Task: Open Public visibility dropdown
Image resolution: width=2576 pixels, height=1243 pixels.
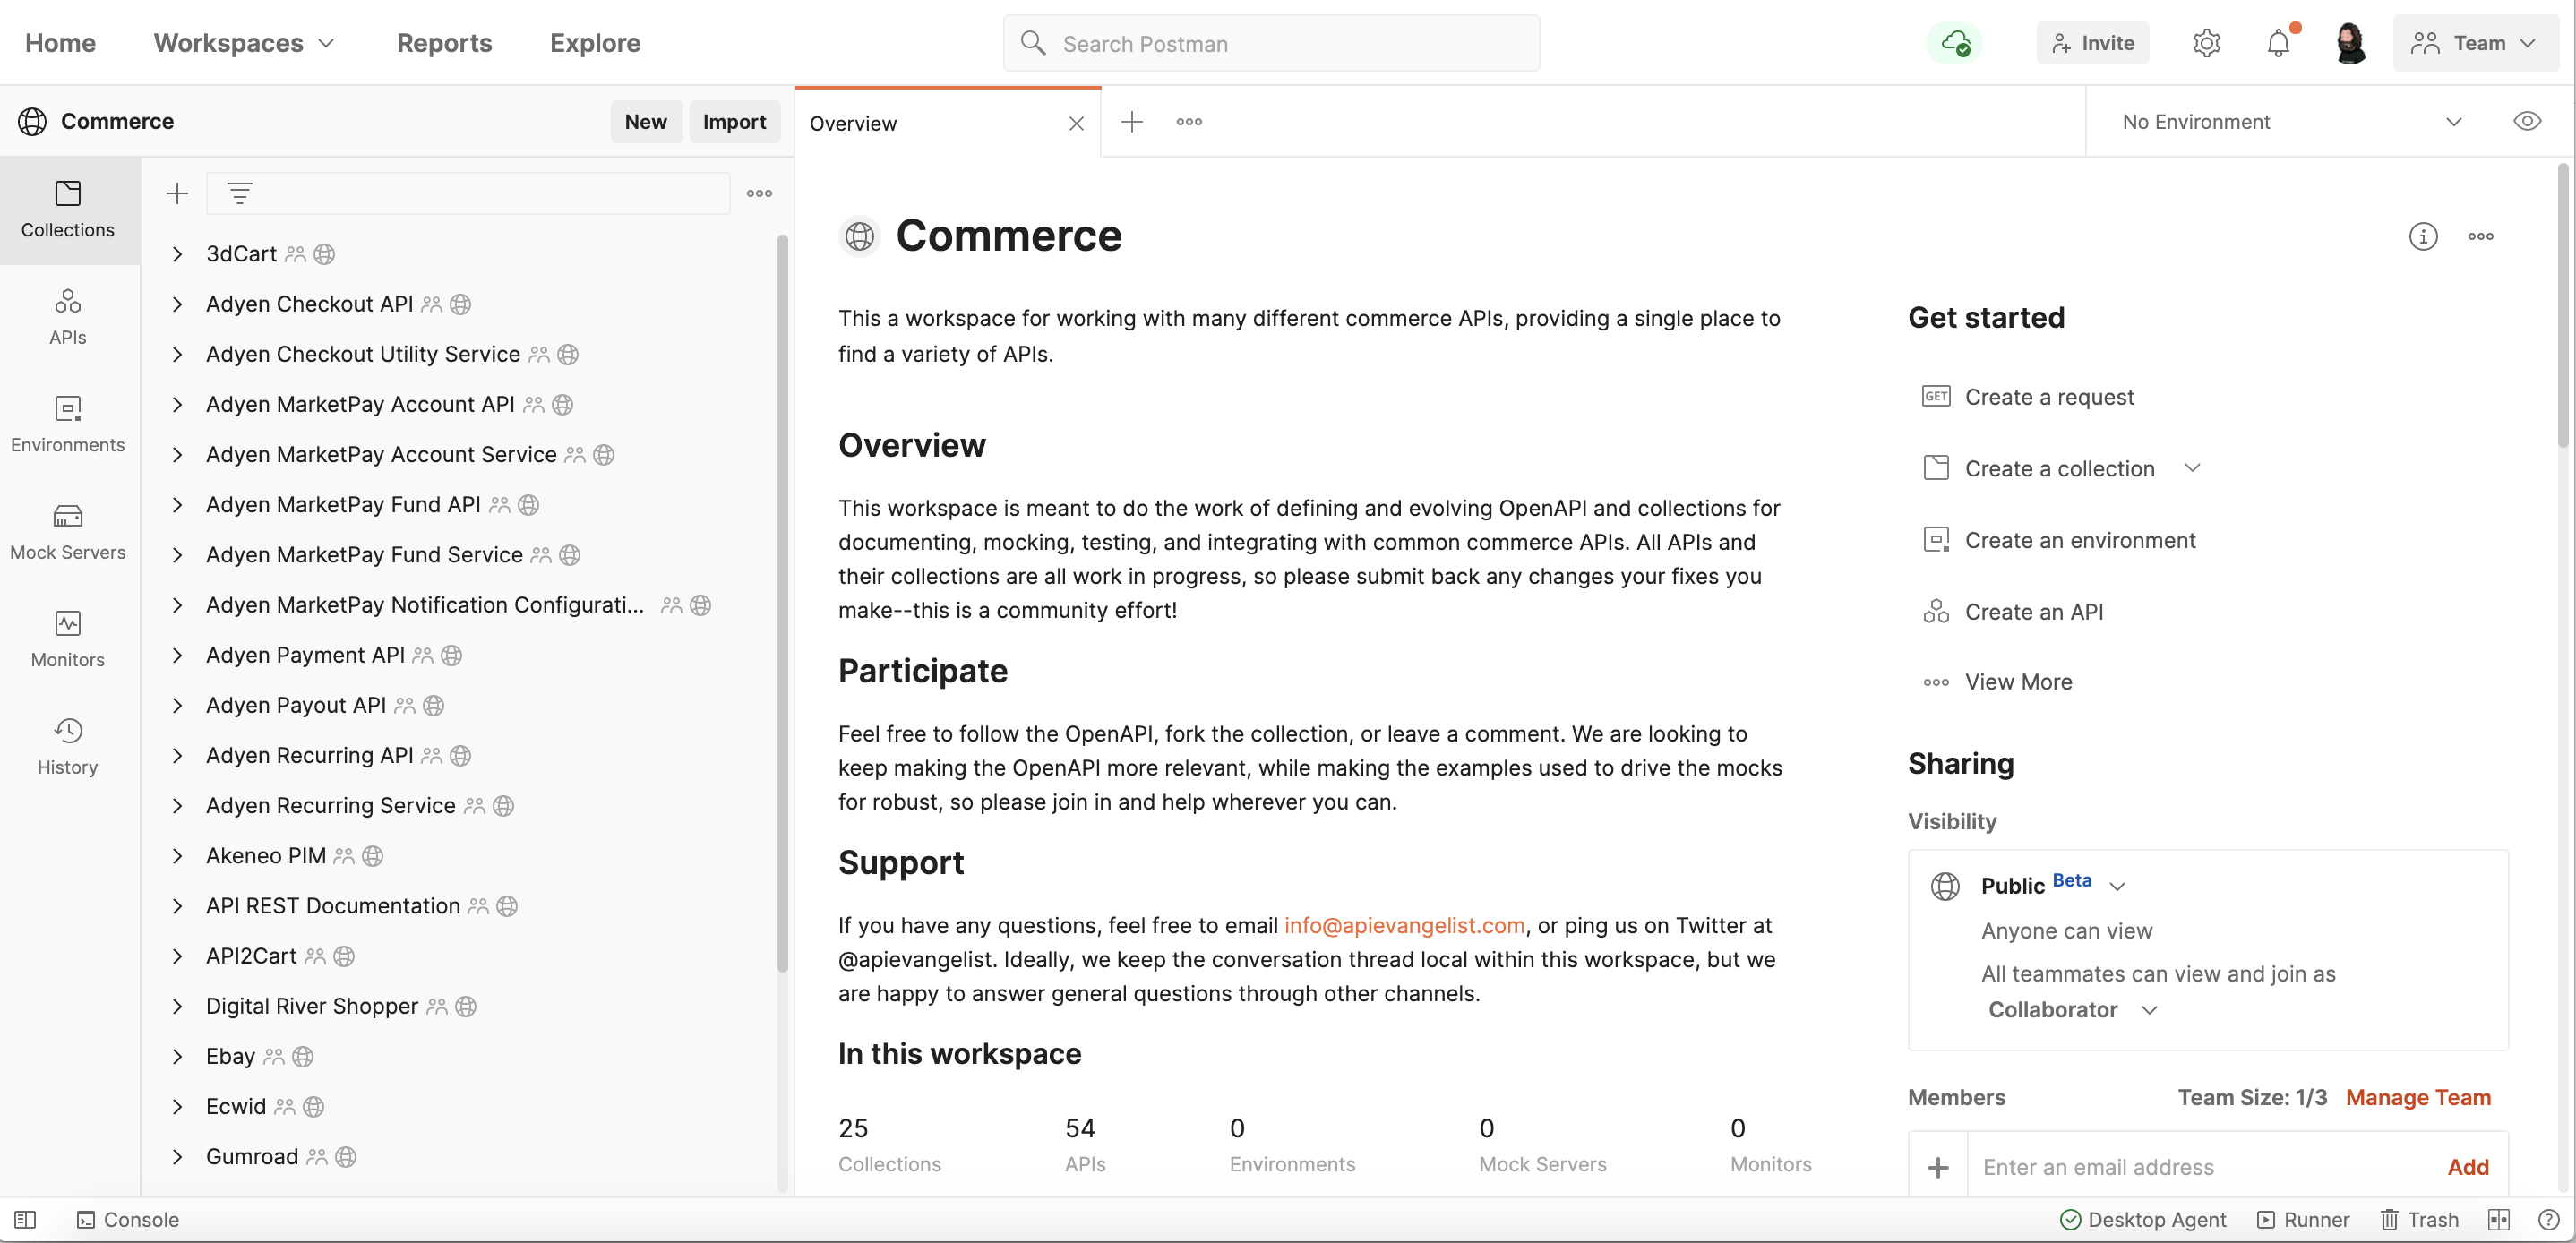Action: click(2118, 886)
